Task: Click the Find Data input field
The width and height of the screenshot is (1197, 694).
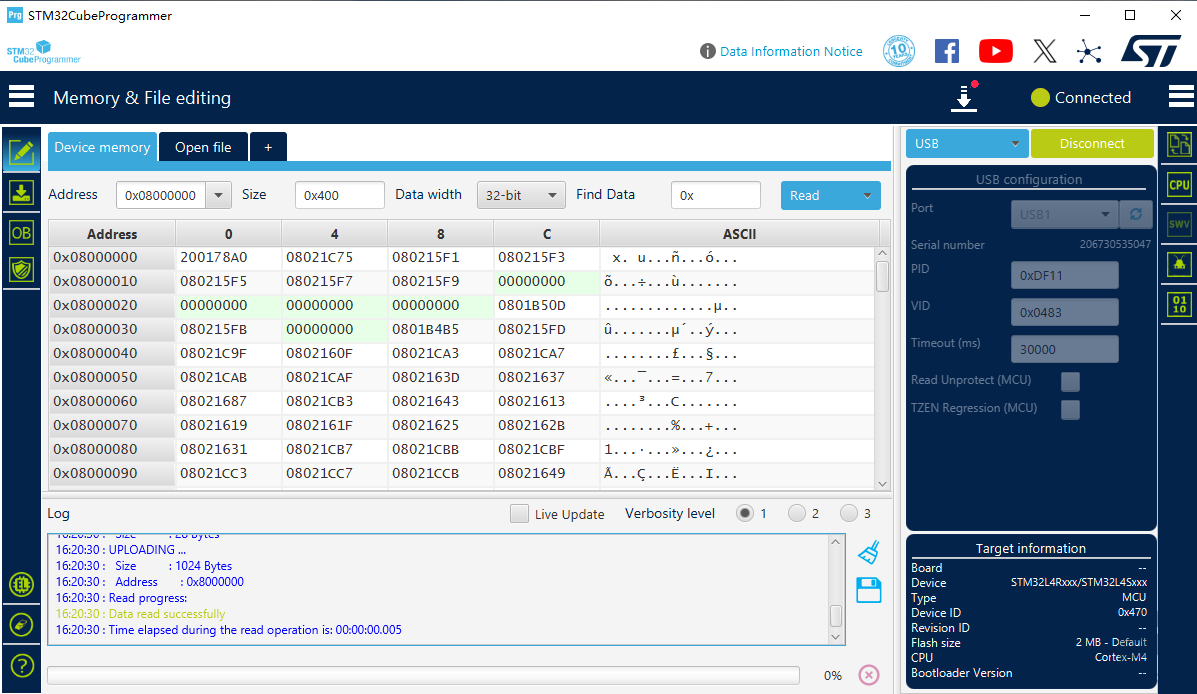Action: [x=715, y=195]
